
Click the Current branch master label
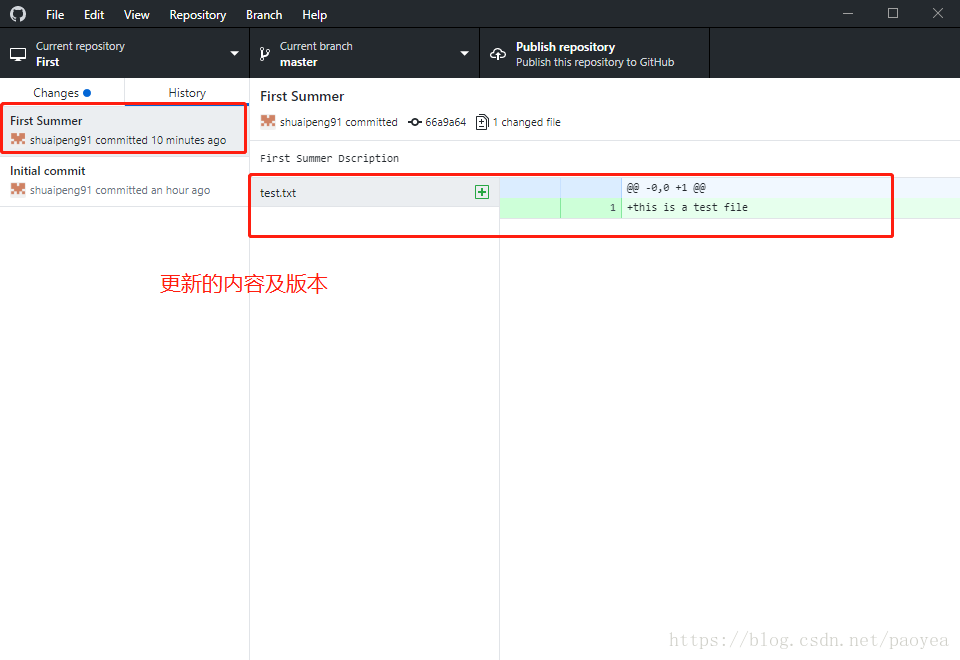click(x=316, y=54)
